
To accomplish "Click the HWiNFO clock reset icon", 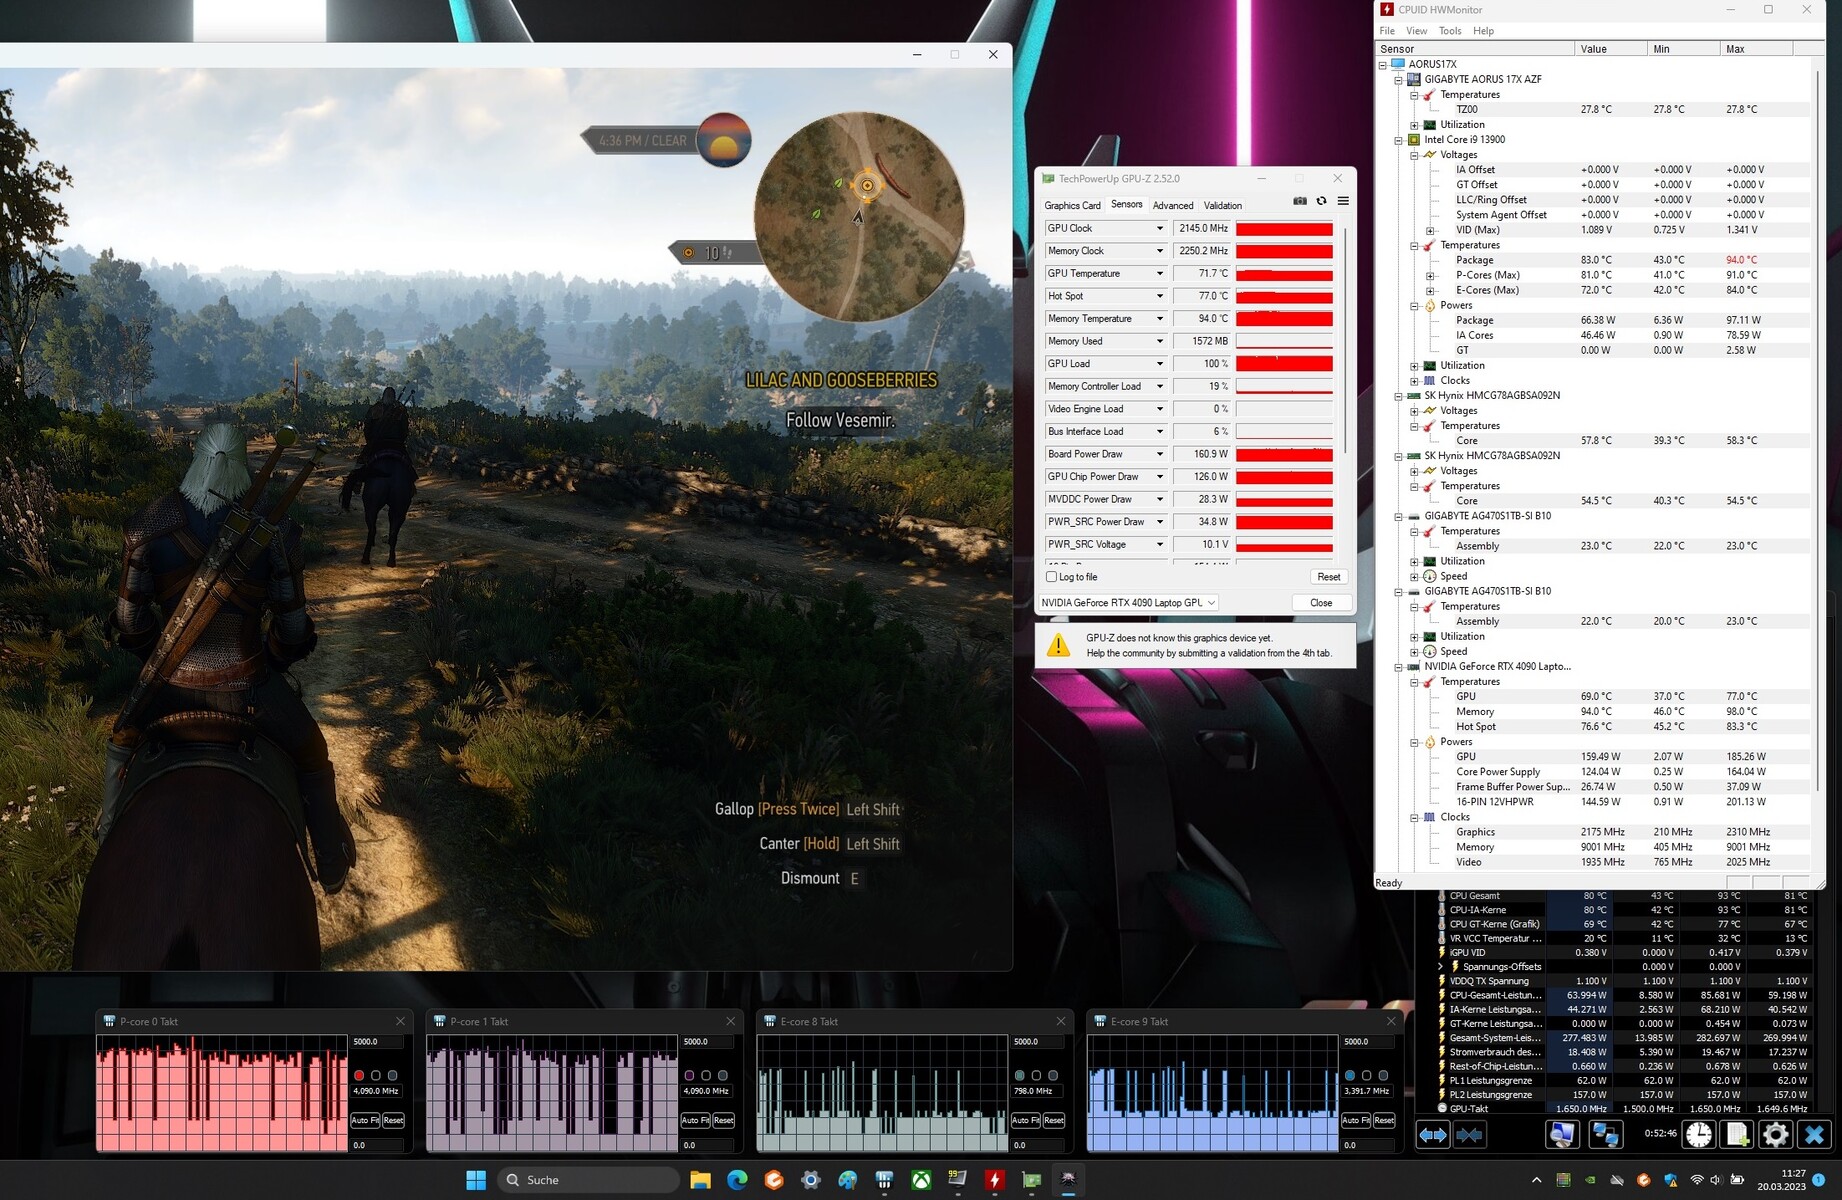I will point(1699,1134).
